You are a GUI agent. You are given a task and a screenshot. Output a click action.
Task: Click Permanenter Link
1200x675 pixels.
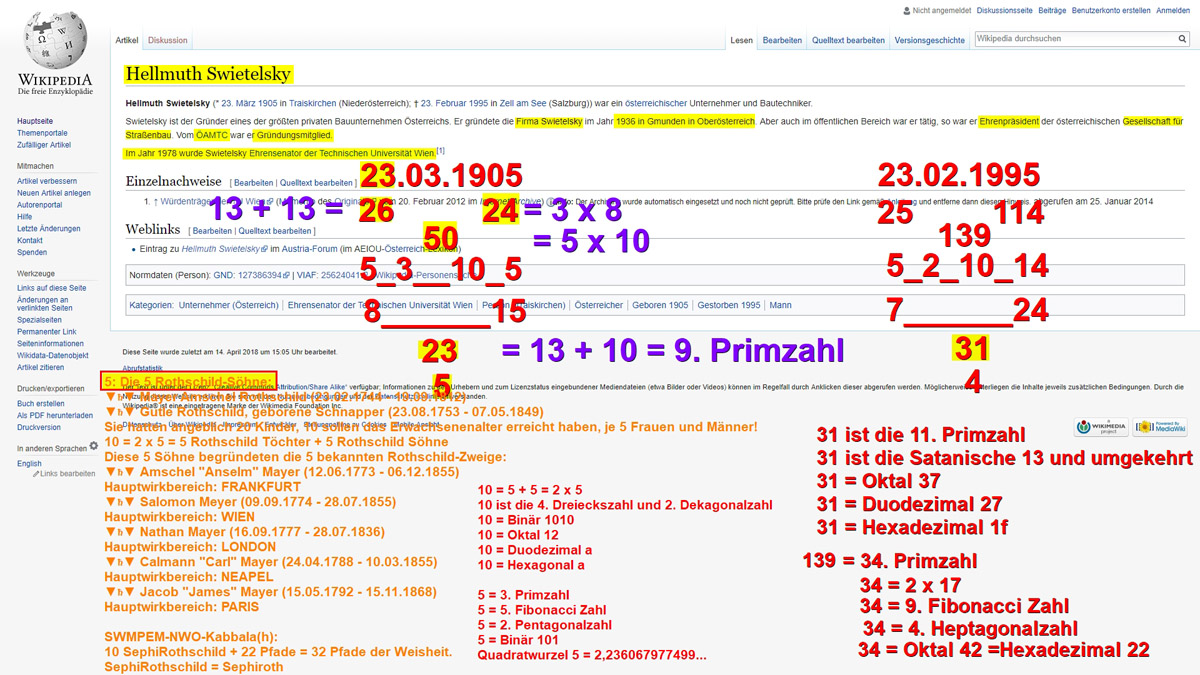(x=47, y=332)
